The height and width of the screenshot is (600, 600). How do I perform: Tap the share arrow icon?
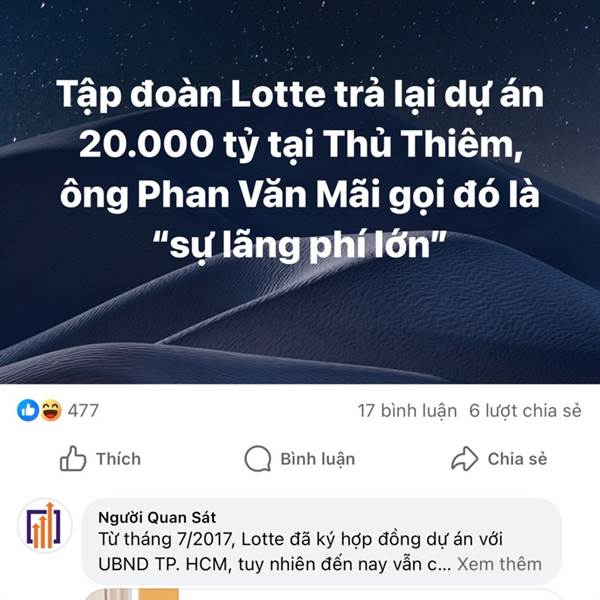[x=465, y=458]
